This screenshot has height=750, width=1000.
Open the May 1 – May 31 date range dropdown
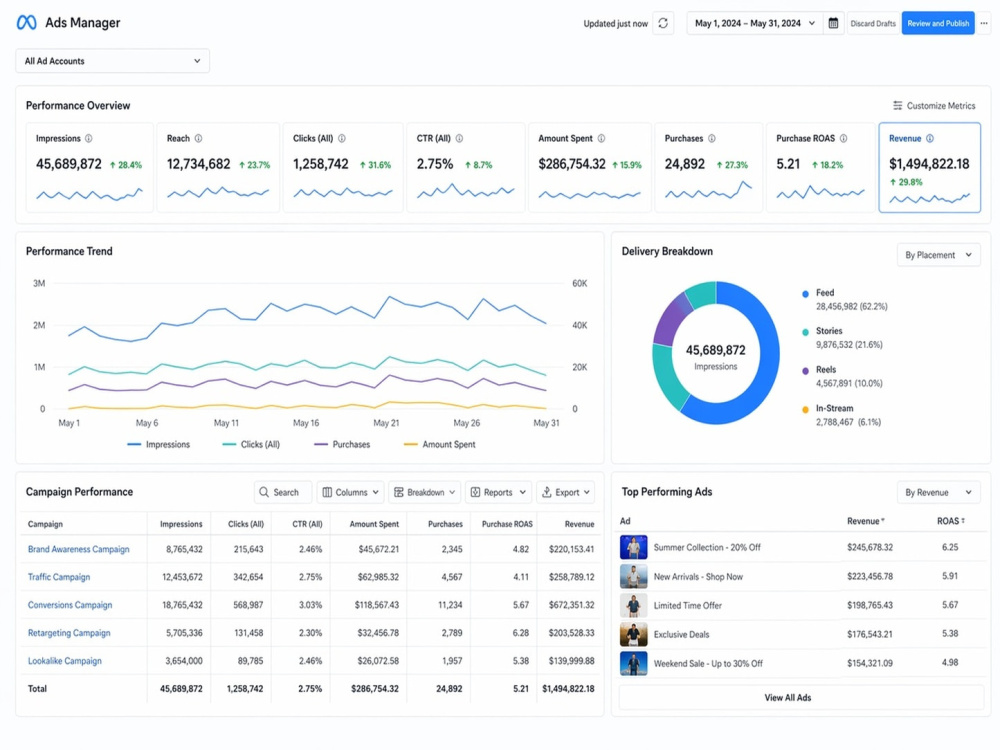pyautogui.click(x=754, y=24)
